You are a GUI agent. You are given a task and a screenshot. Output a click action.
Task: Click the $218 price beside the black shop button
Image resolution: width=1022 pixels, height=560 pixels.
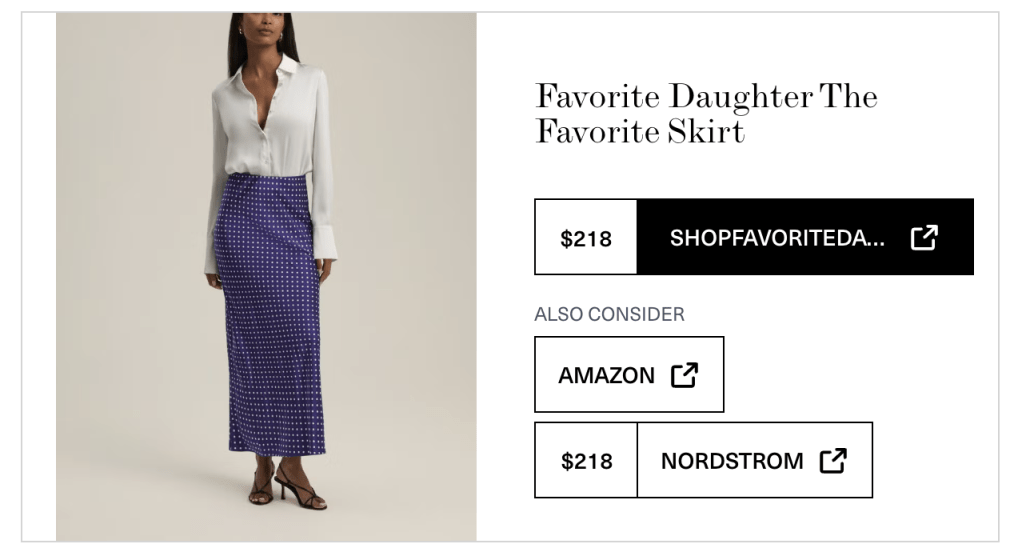coord(586,238)
